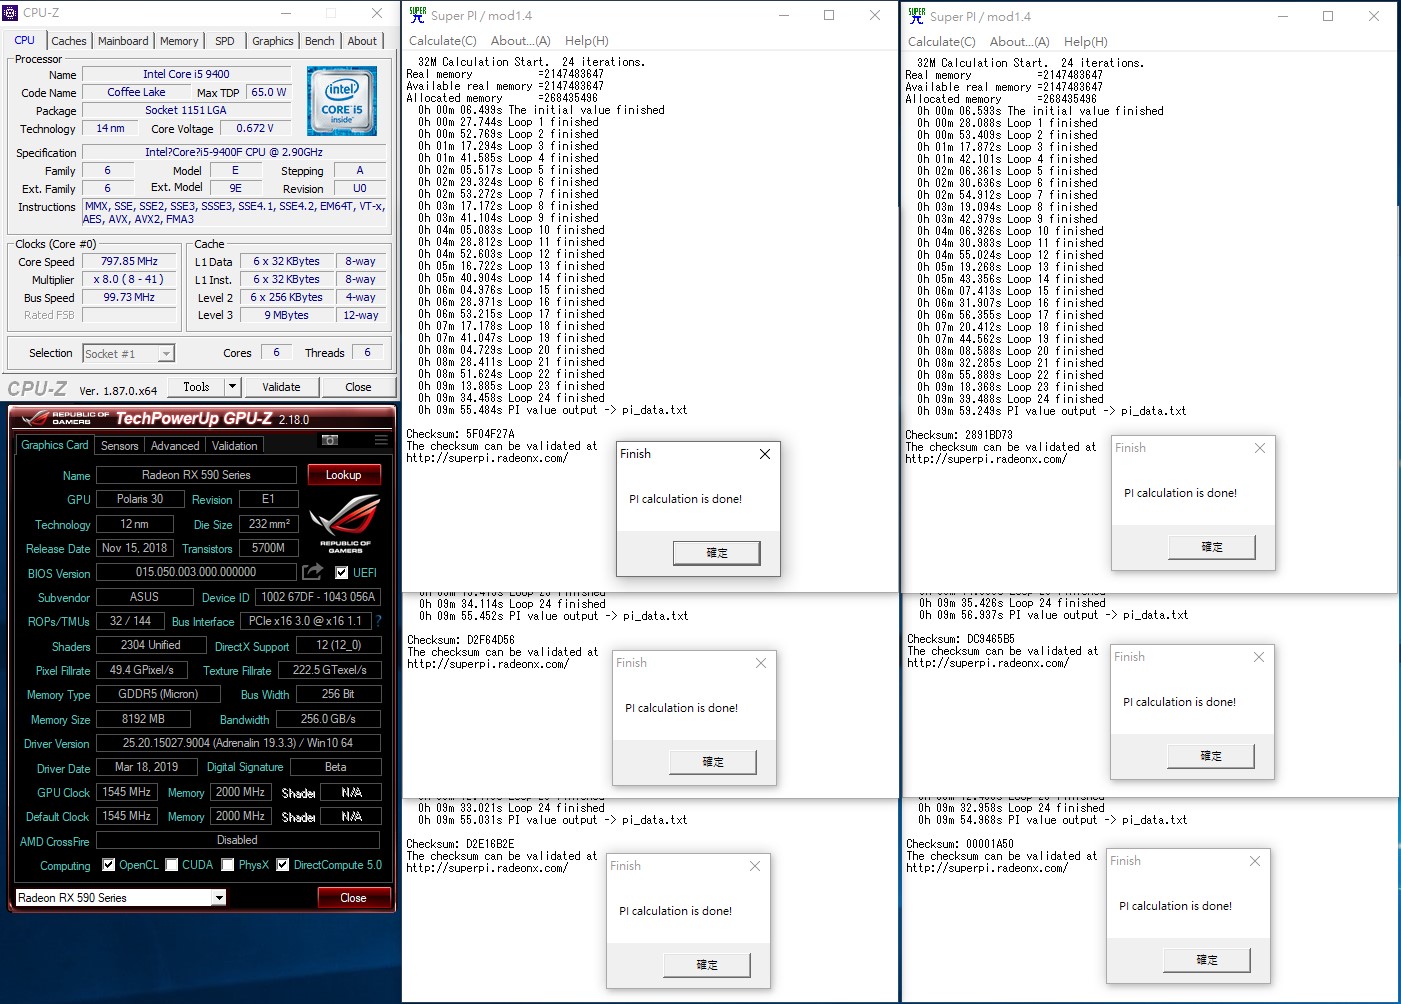Click the right Super PI window title icon
Screen dimensions: 1401x1004
coord(916,16)
